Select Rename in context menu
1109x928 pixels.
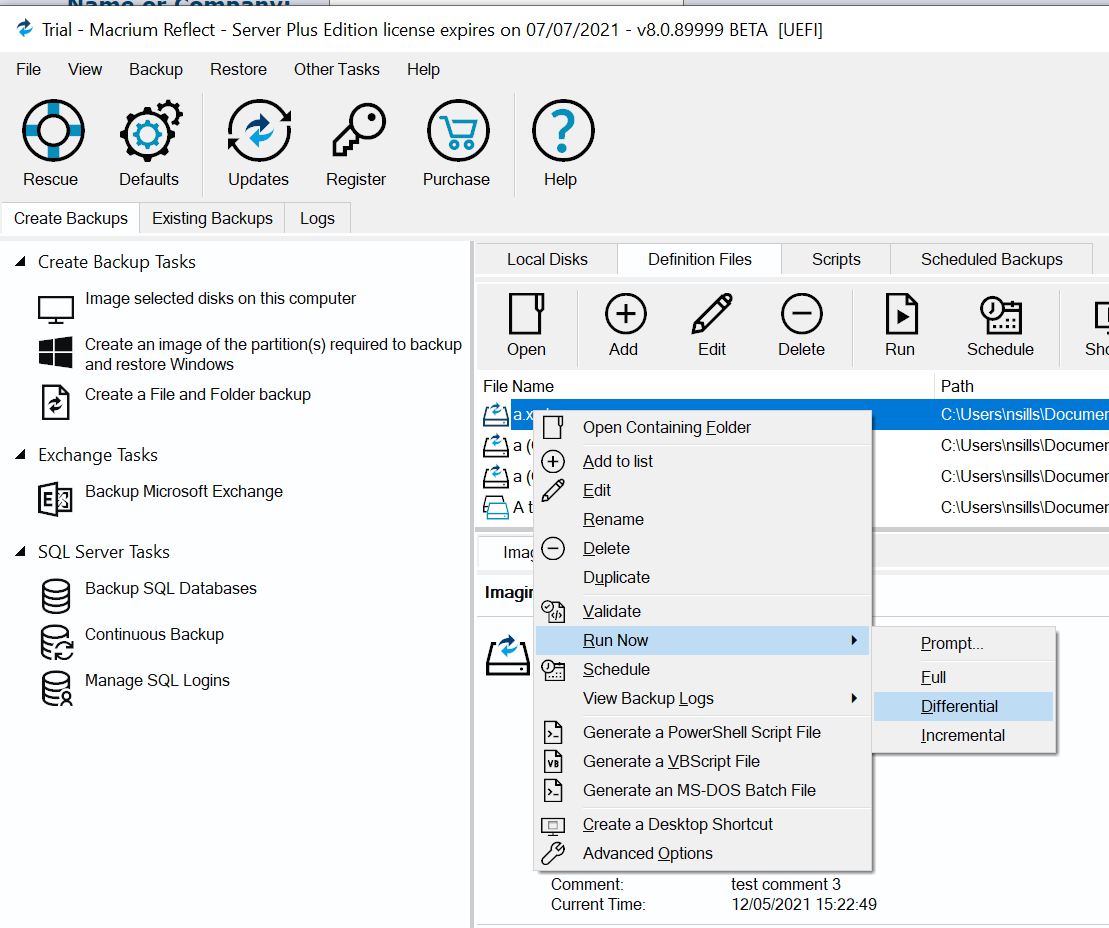[x=703, y=519]
